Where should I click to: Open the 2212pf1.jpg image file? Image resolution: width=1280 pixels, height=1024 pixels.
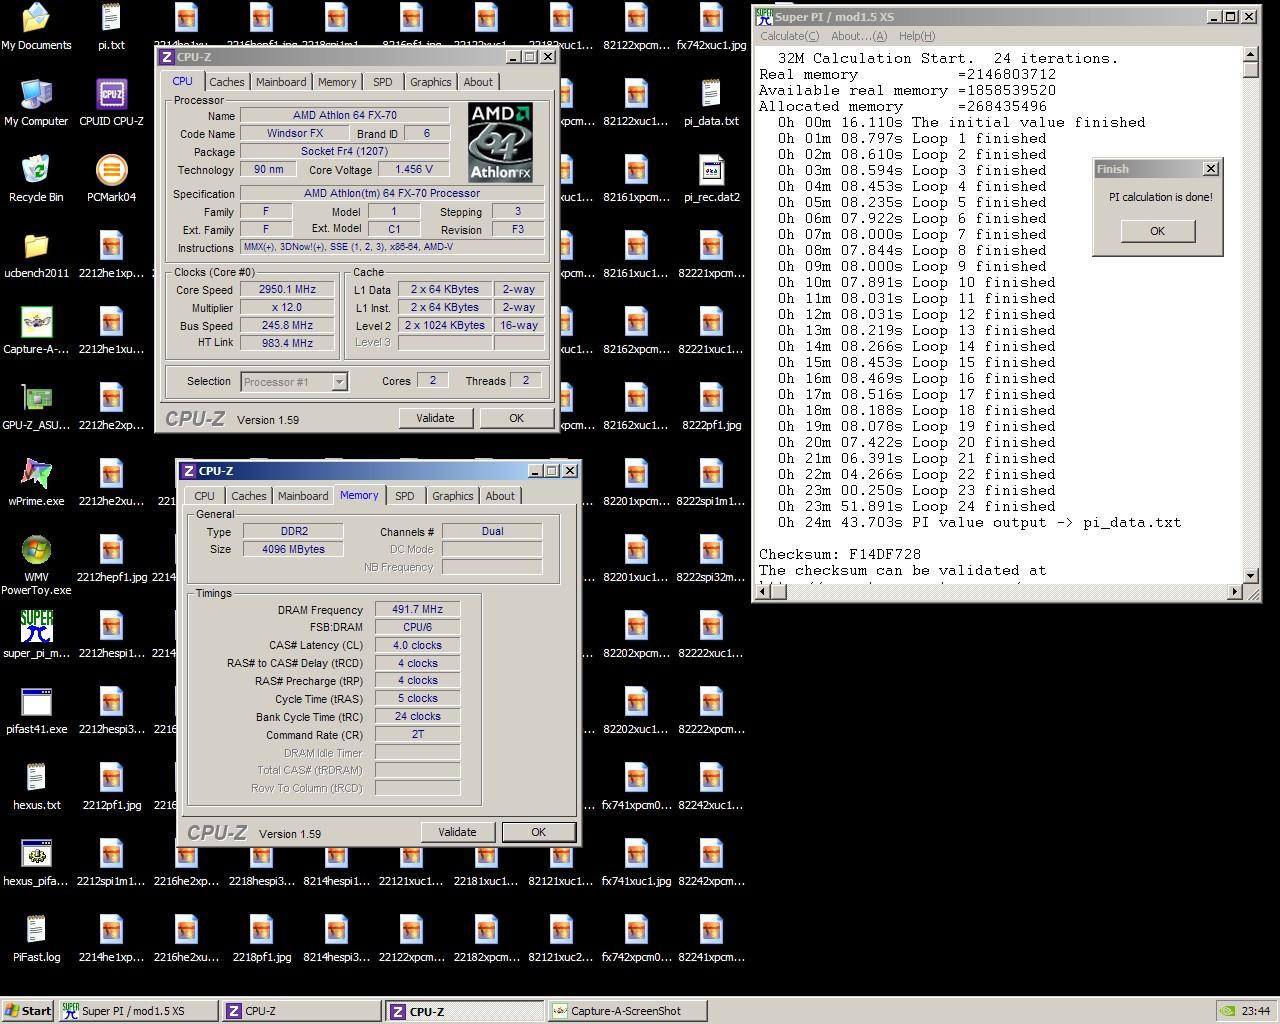pos(111,787)
